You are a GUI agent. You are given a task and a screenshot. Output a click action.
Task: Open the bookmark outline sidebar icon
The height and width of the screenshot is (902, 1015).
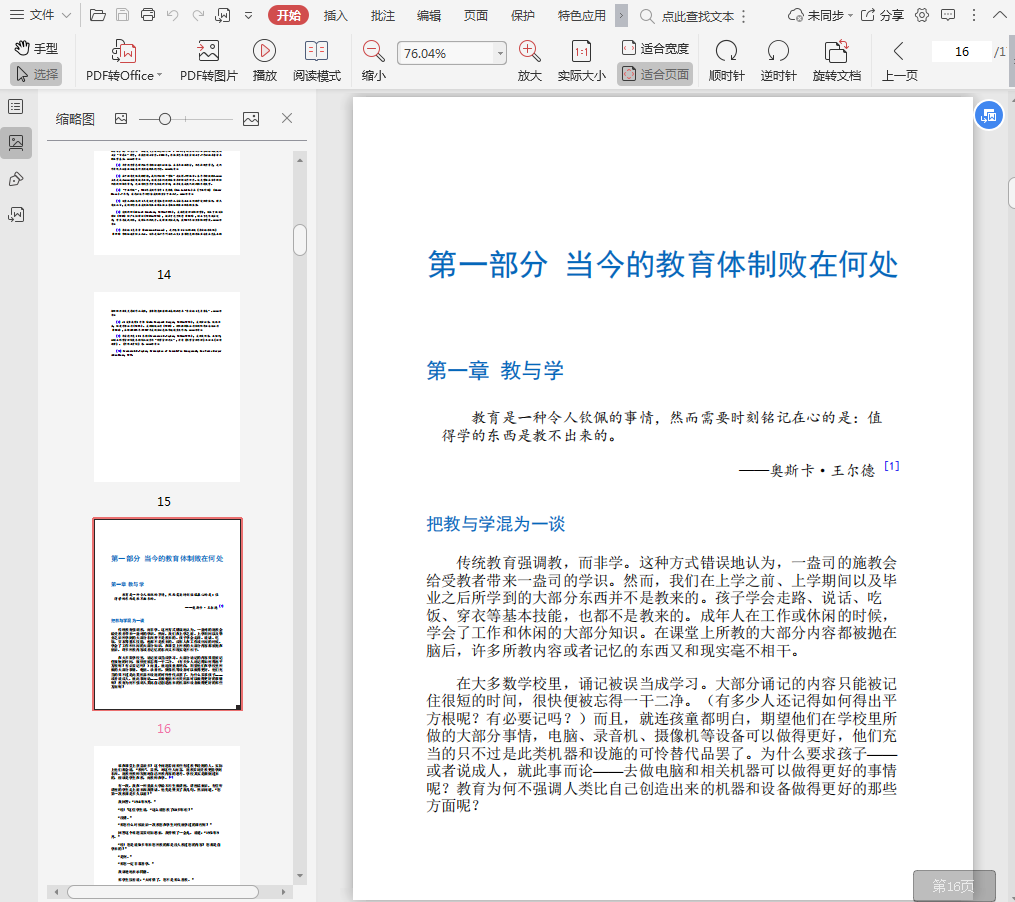pos(16,106)
